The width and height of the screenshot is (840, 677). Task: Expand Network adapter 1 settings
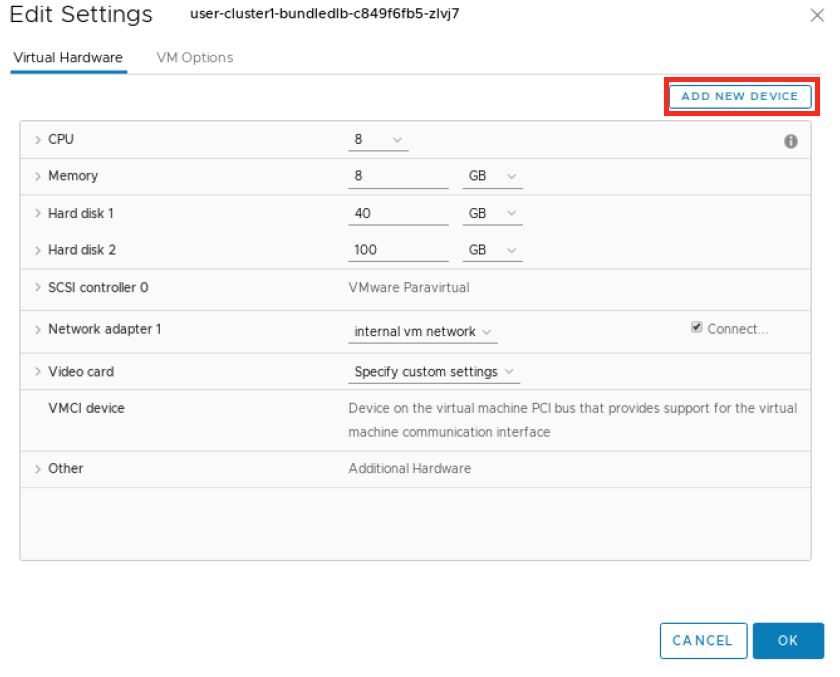click(x=38, y=330)
